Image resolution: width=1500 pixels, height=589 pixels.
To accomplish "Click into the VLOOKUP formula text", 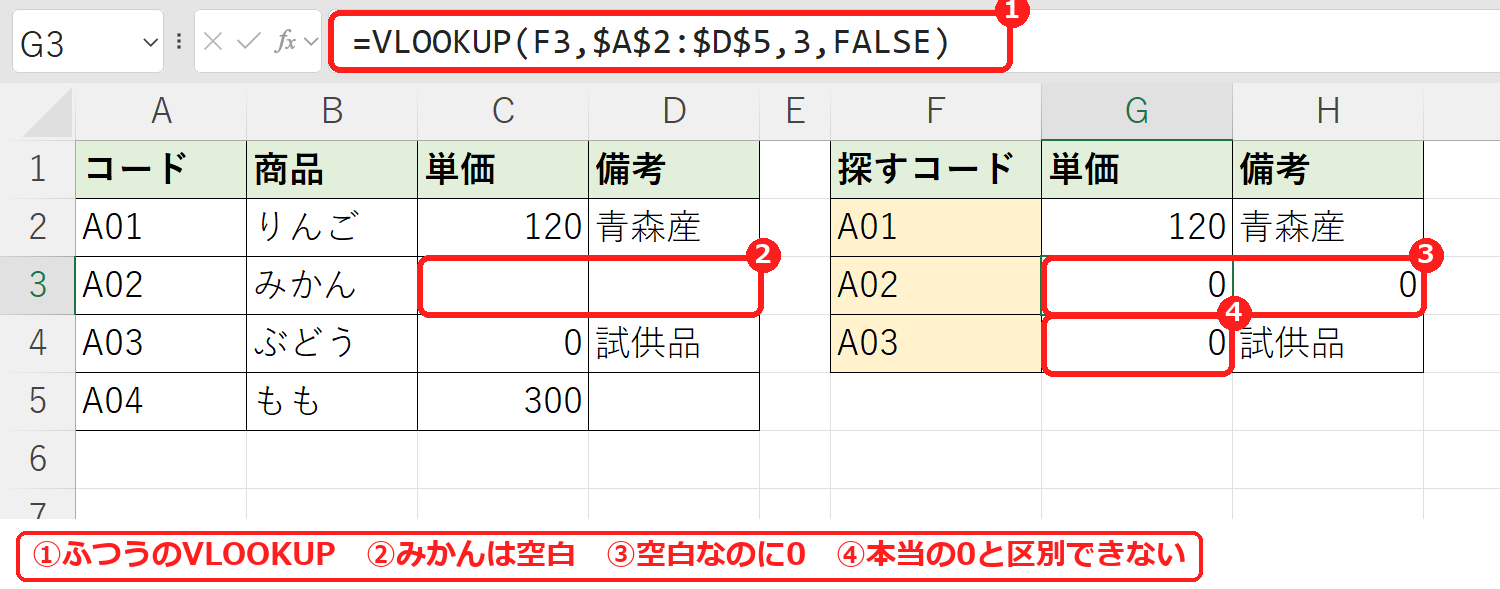I will point(651,42).
